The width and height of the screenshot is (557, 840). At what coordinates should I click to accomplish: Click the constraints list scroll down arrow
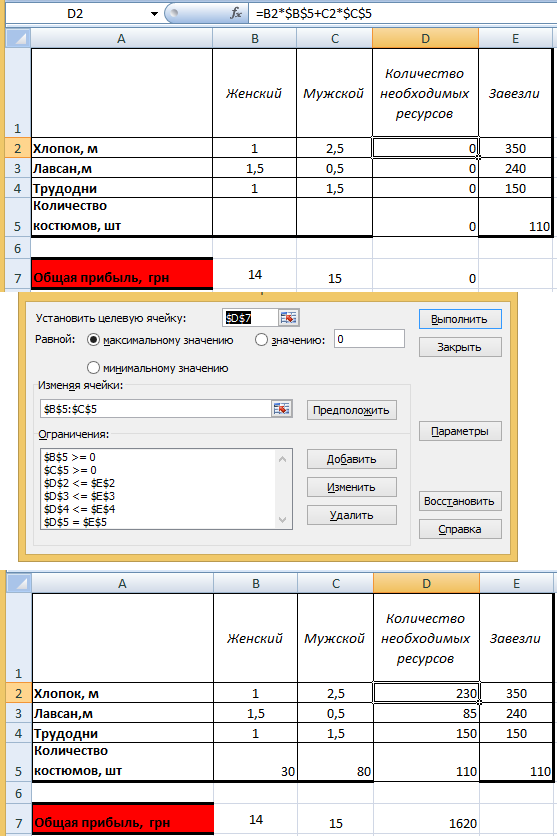point(283,519)
